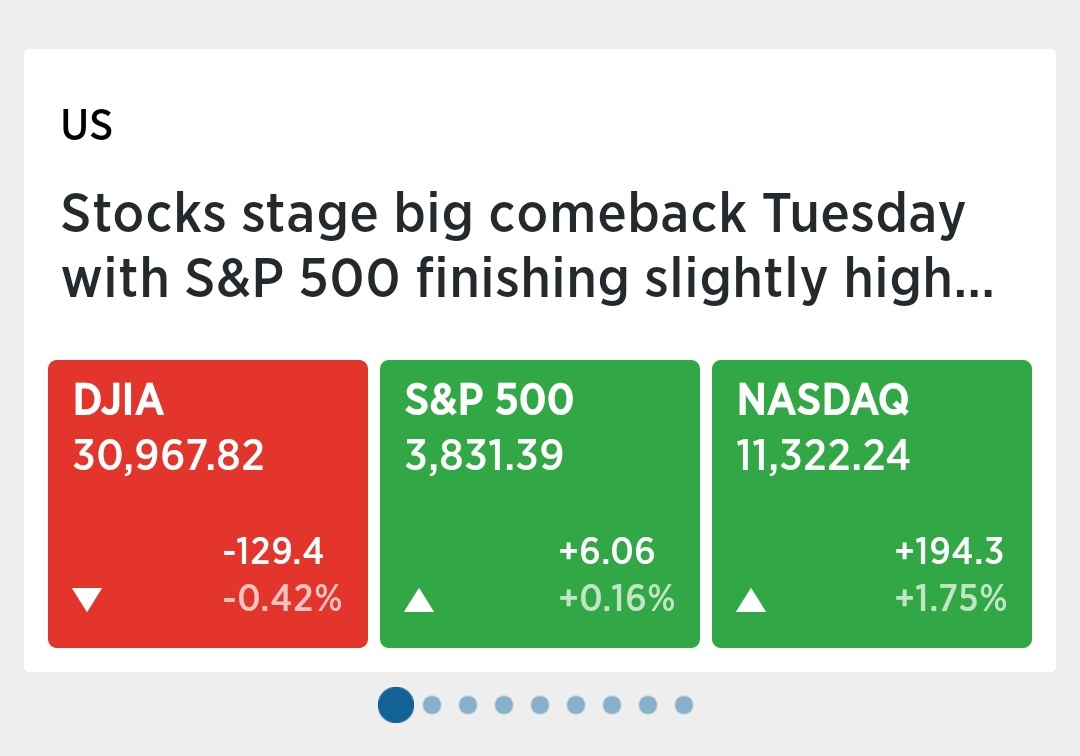Click the S&P 500 +0.16% change
The width and height of the screenshot is (1080, 756).
tap(616, 597)
